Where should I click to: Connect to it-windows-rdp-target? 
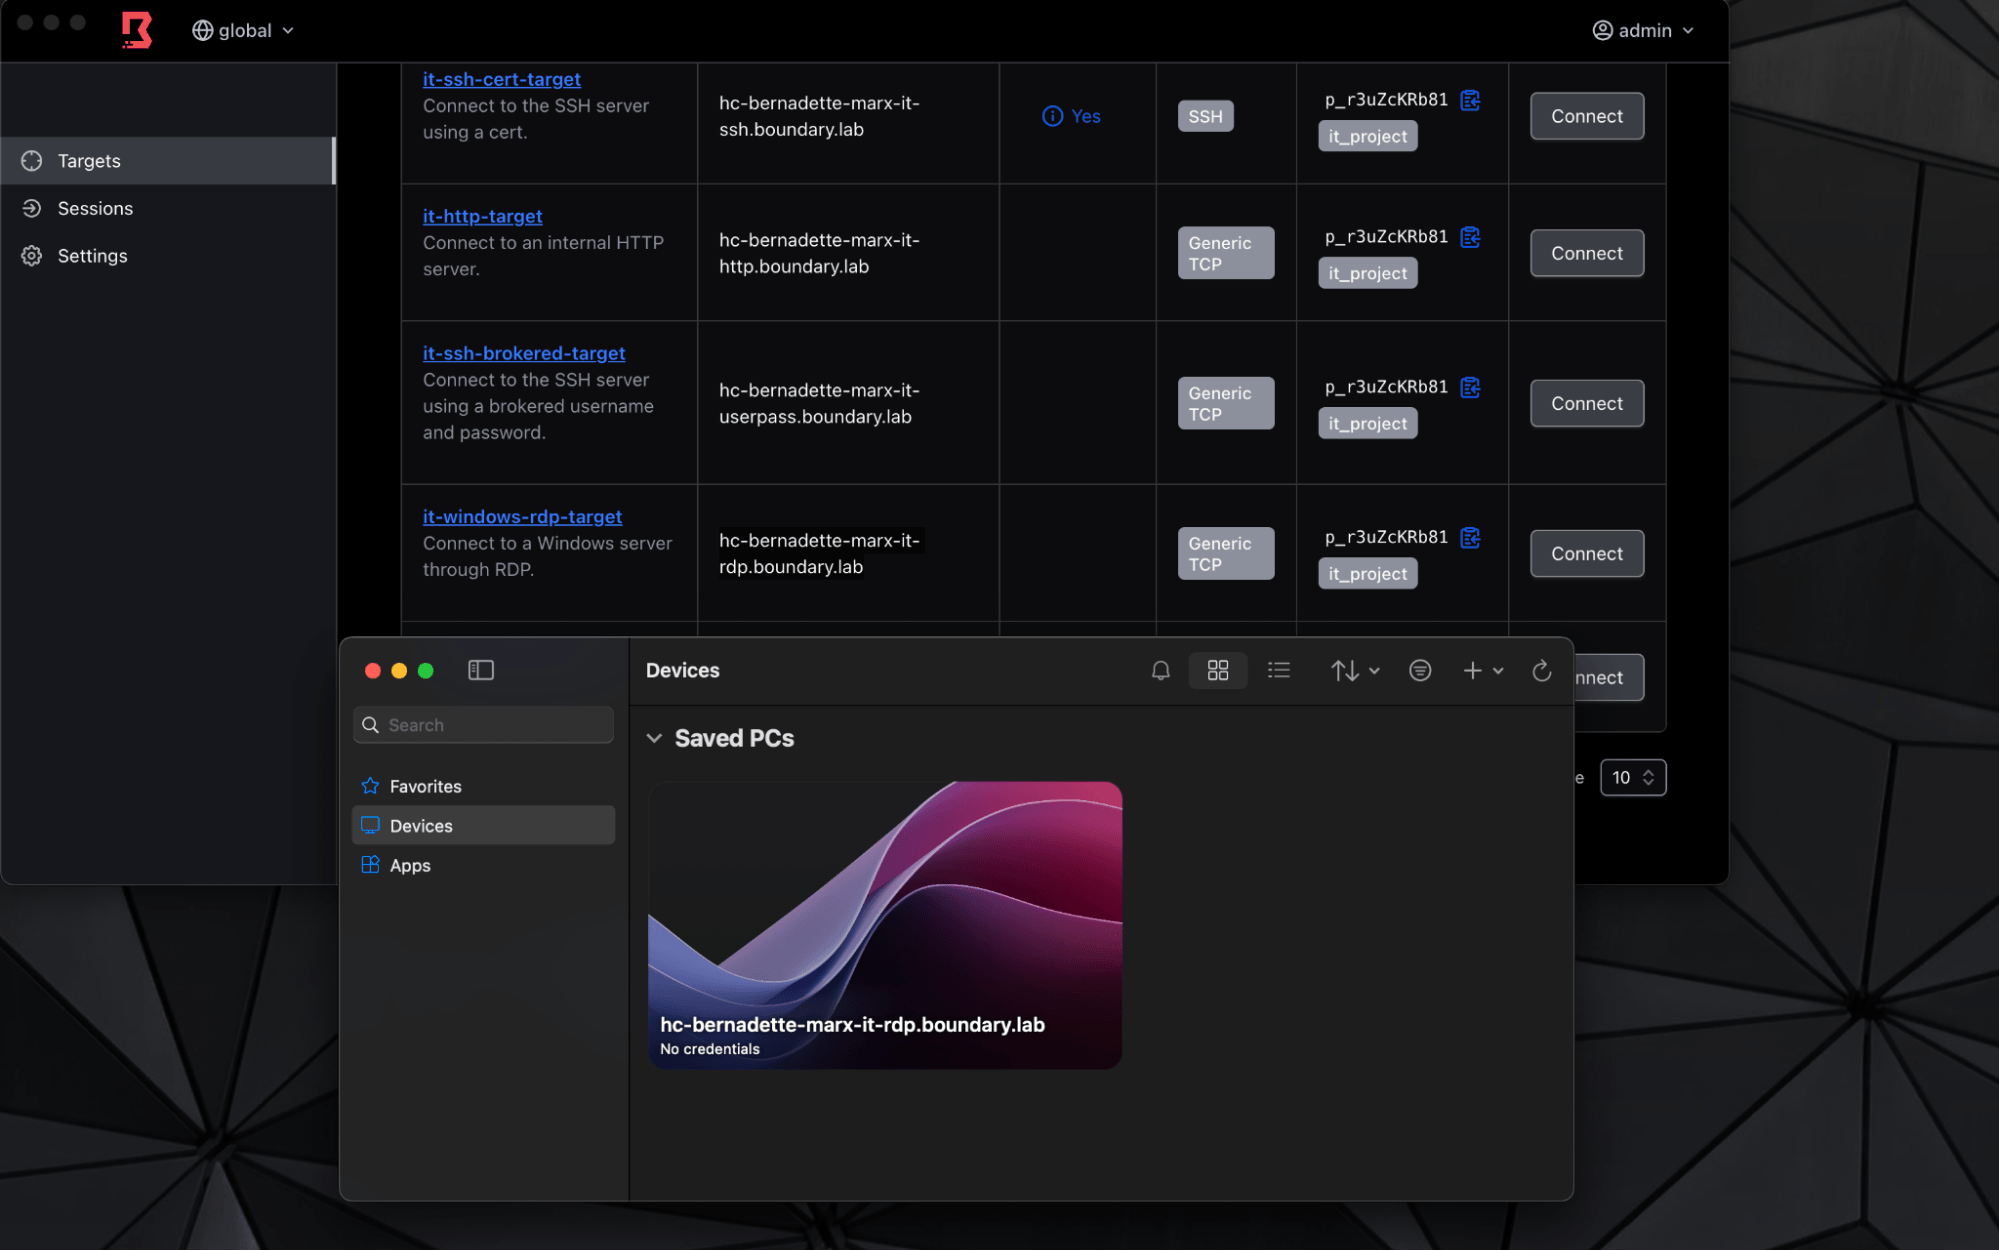[1586, 553]
